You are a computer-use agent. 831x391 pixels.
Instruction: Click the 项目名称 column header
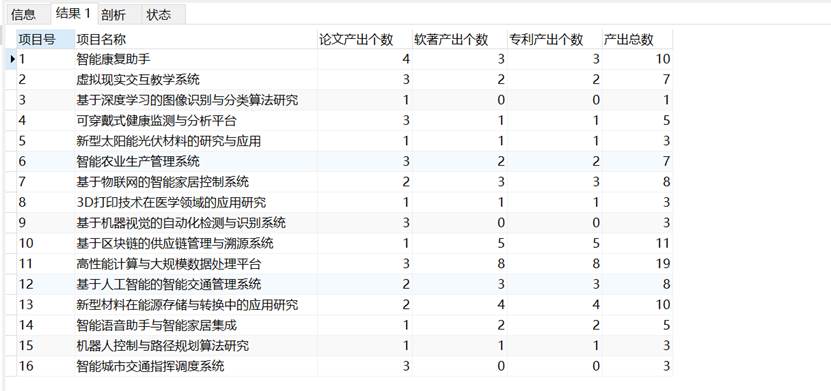coord(196,39)
